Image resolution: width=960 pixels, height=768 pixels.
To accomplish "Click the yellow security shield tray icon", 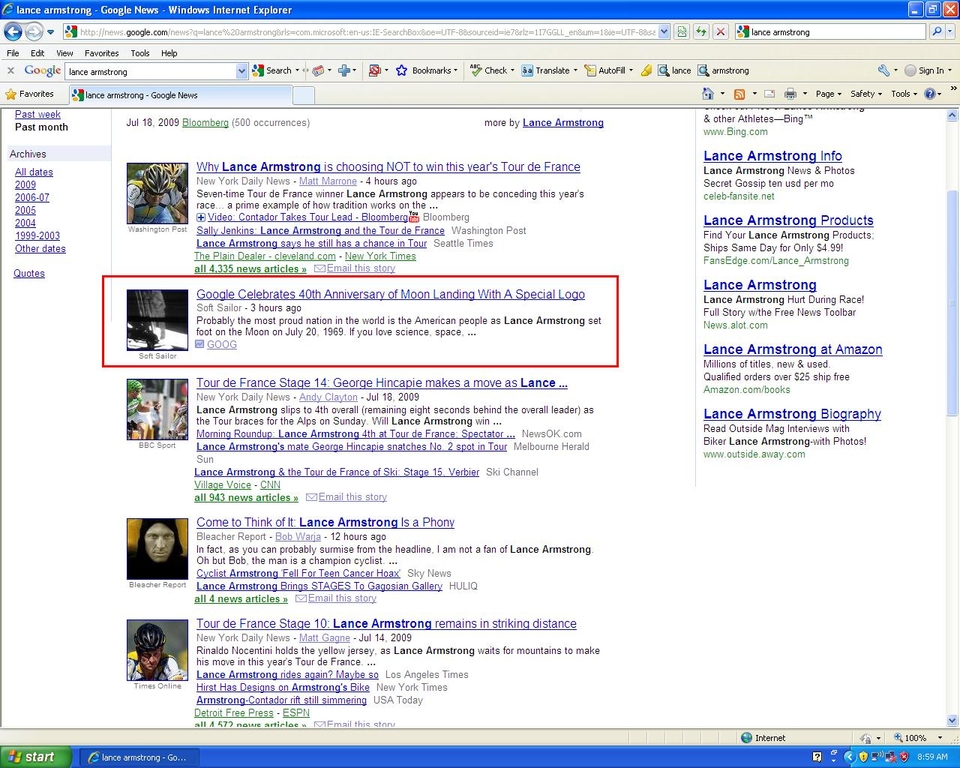I will [863, 757].
